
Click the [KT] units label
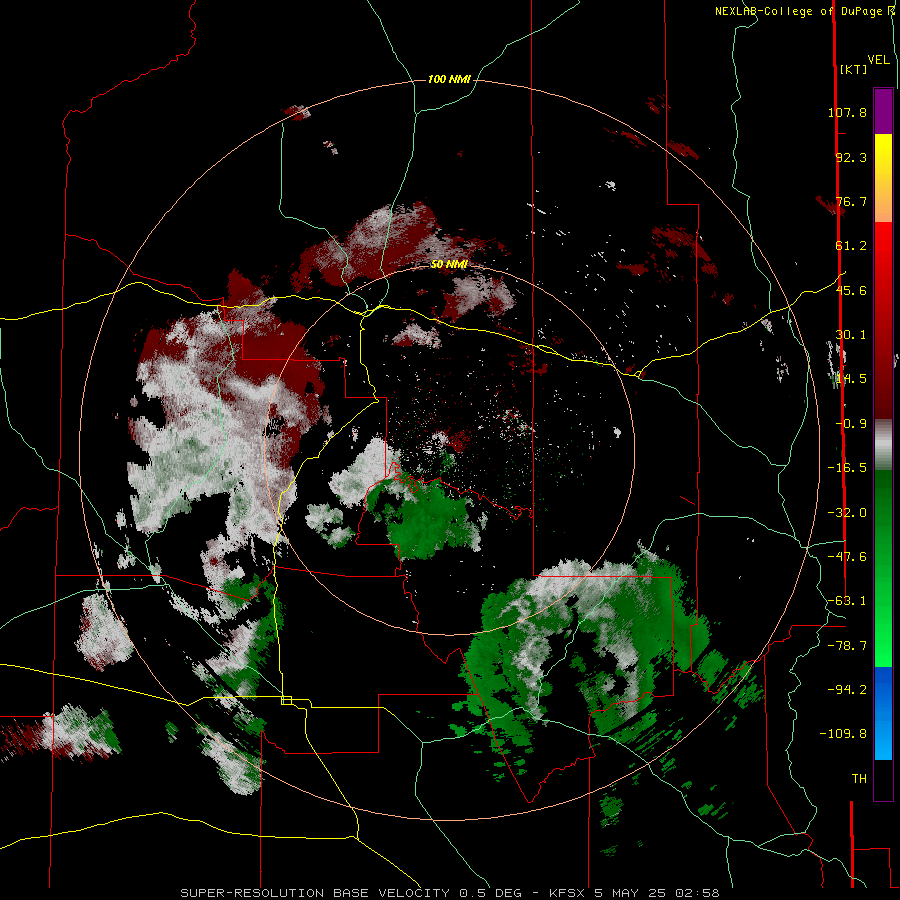pyautogui.click(x=854, y=69)
